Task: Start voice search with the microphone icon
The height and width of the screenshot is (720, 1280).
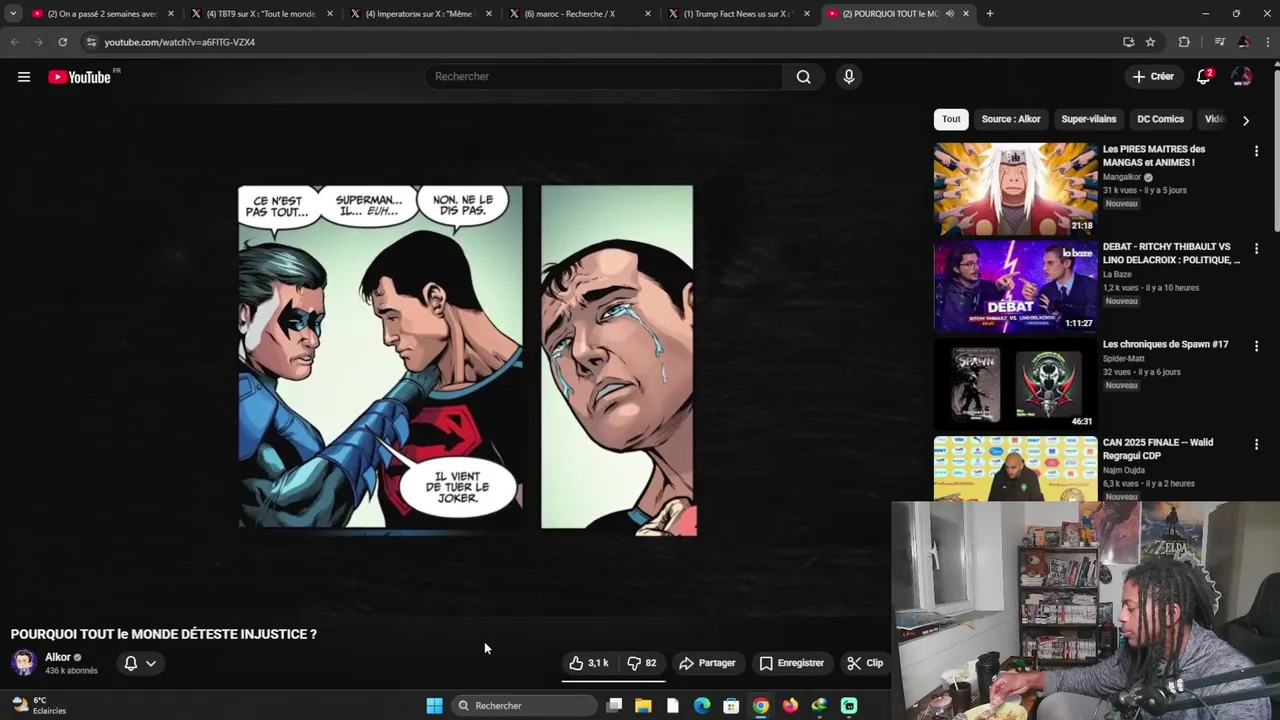Action: pos(848,77)
